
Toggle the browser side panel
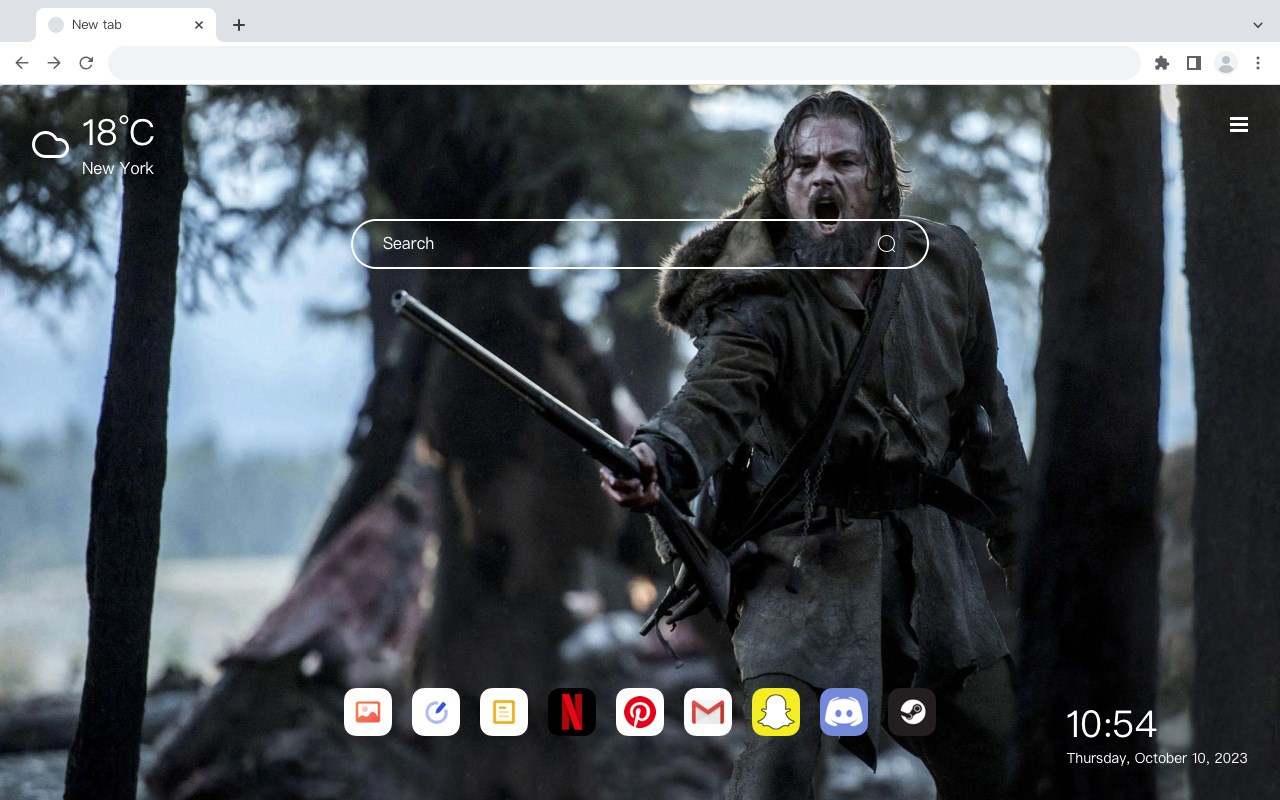tap(1193, 63)
